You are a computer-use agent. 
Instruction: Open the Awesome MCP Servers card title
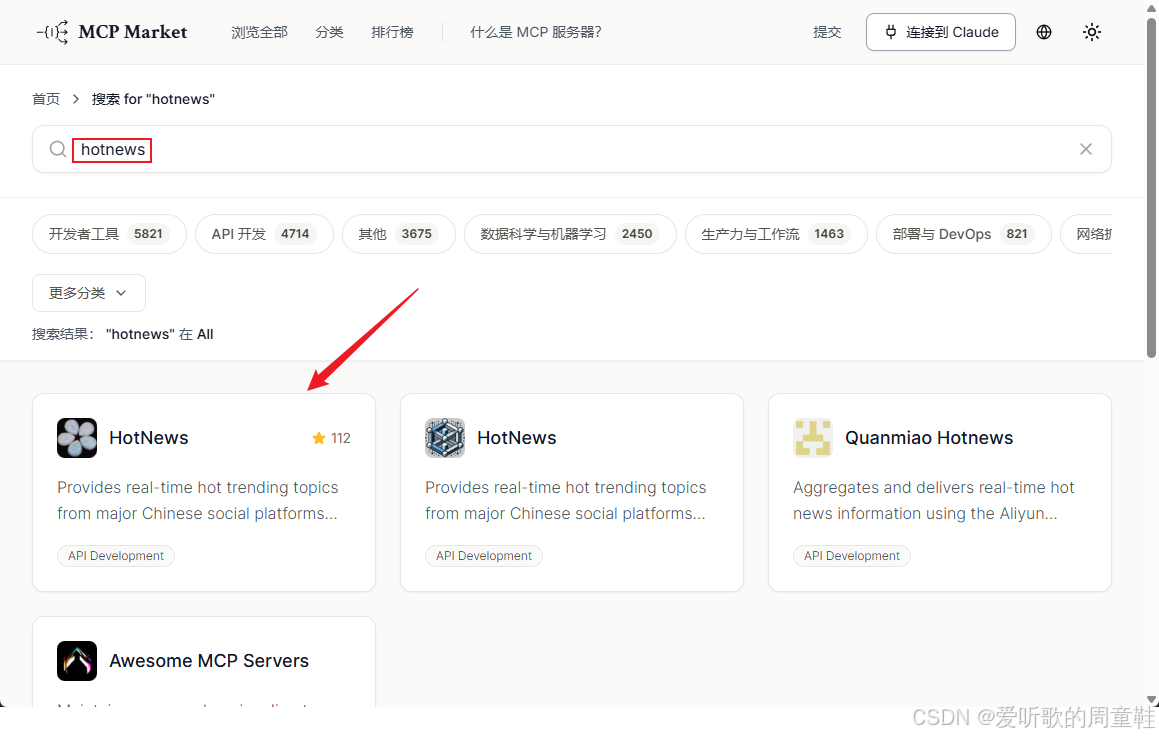click(209, 661)
